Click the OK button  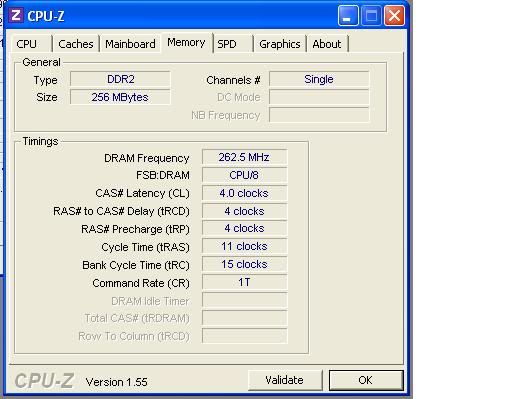(366, 380)
